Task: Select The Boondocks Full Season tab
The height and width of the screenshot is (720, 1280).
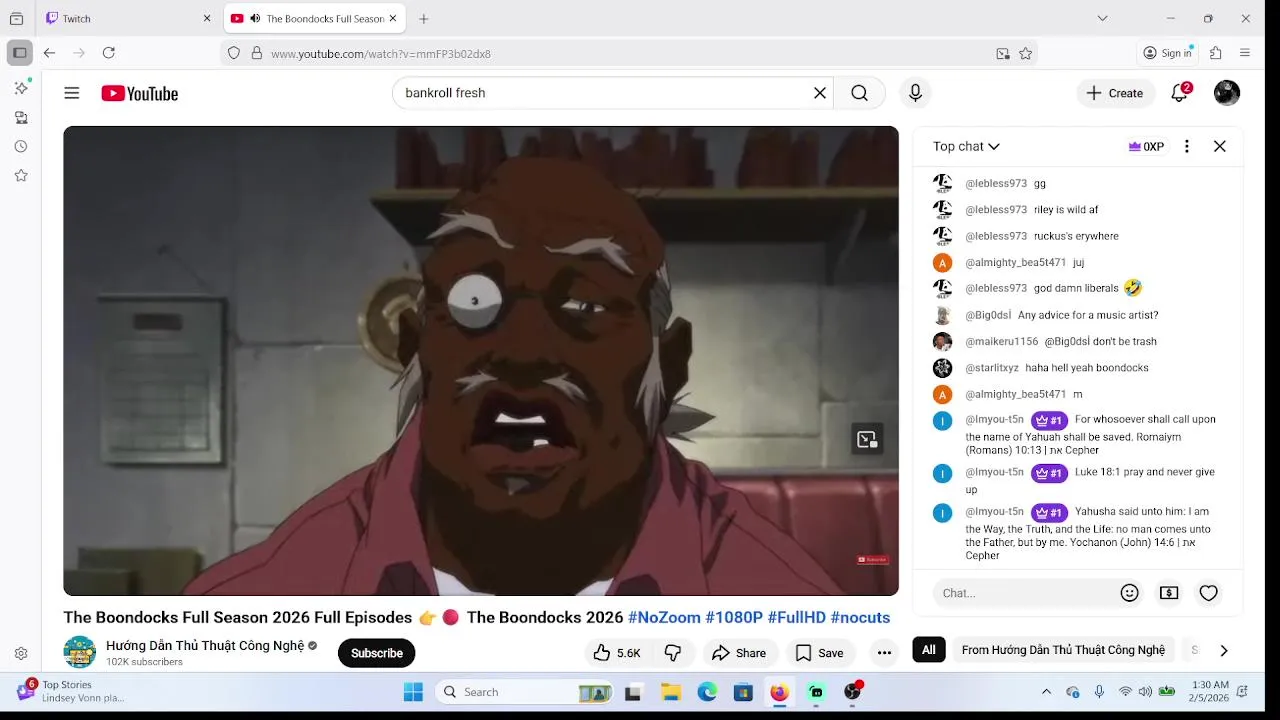Action: (x=316, y=18)
